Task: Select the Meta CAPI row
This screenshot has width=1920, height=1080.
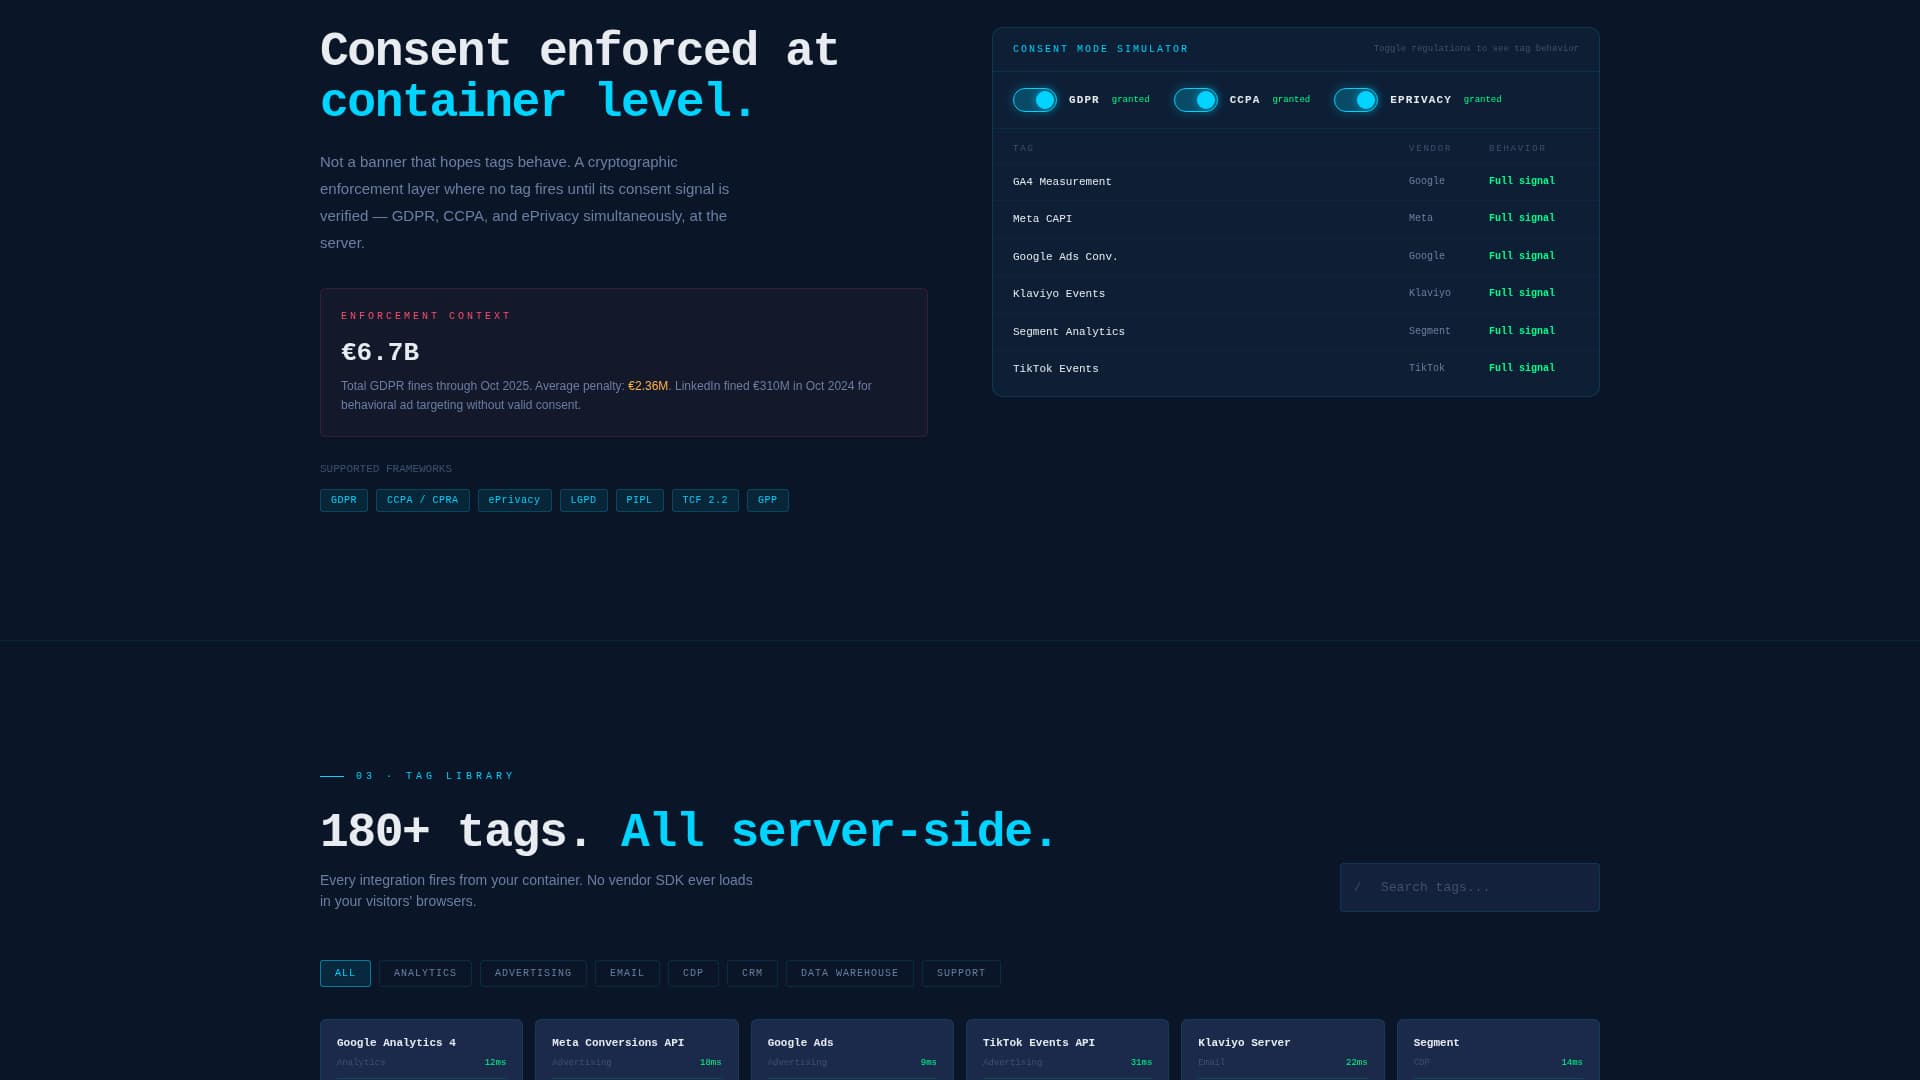Action: (1295, 219)
